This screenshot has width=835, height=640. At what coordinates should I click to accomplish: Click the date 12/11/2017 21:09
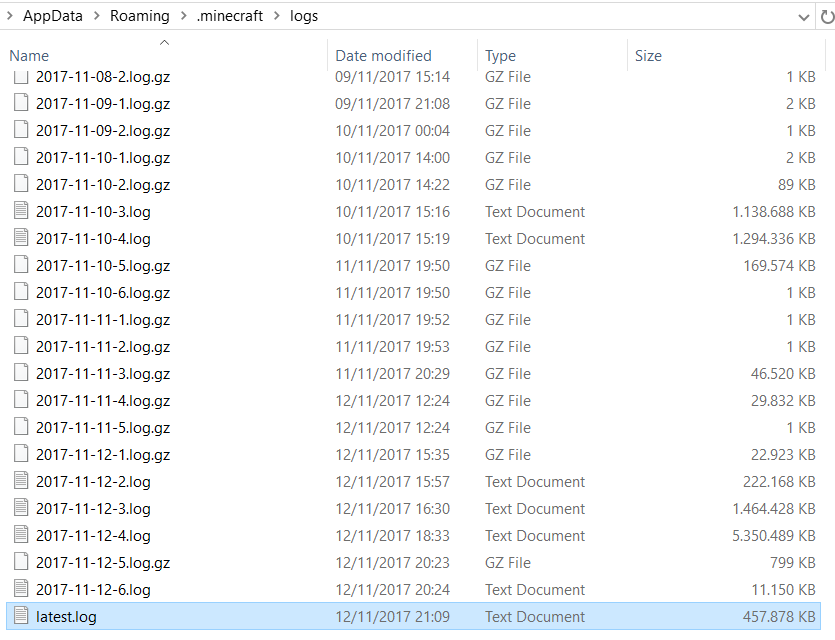[392, 617]
